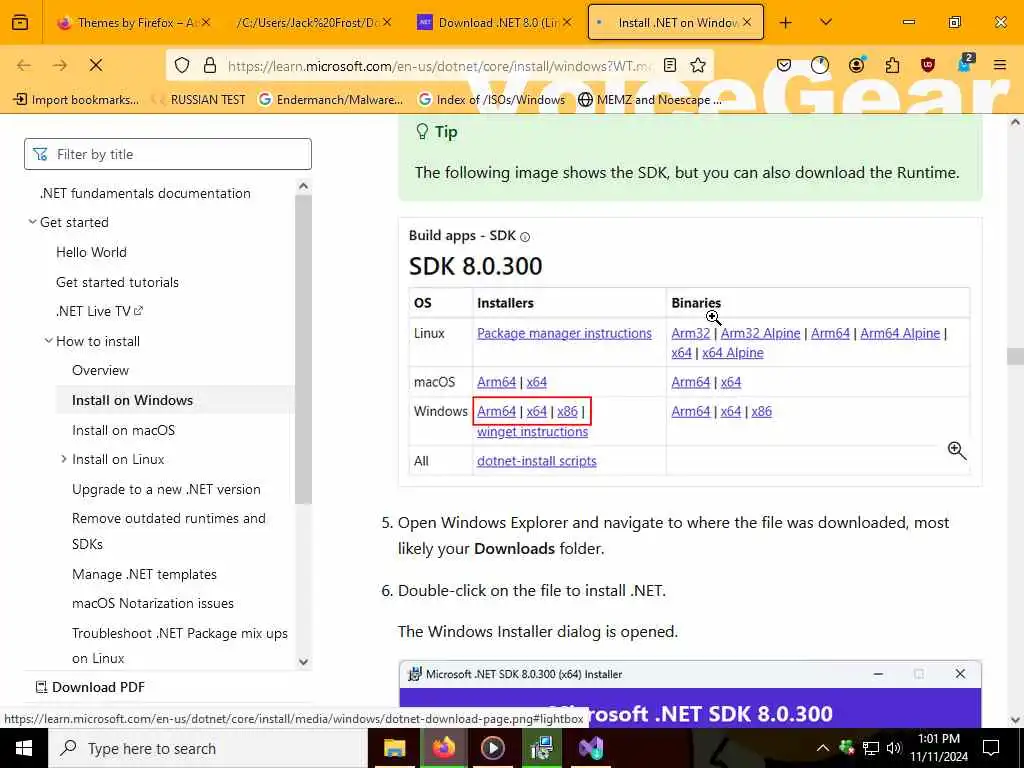Open the Hello World article
This screenshot has width=1024, height=768.
pyautogui.click(x=91, y=252)
